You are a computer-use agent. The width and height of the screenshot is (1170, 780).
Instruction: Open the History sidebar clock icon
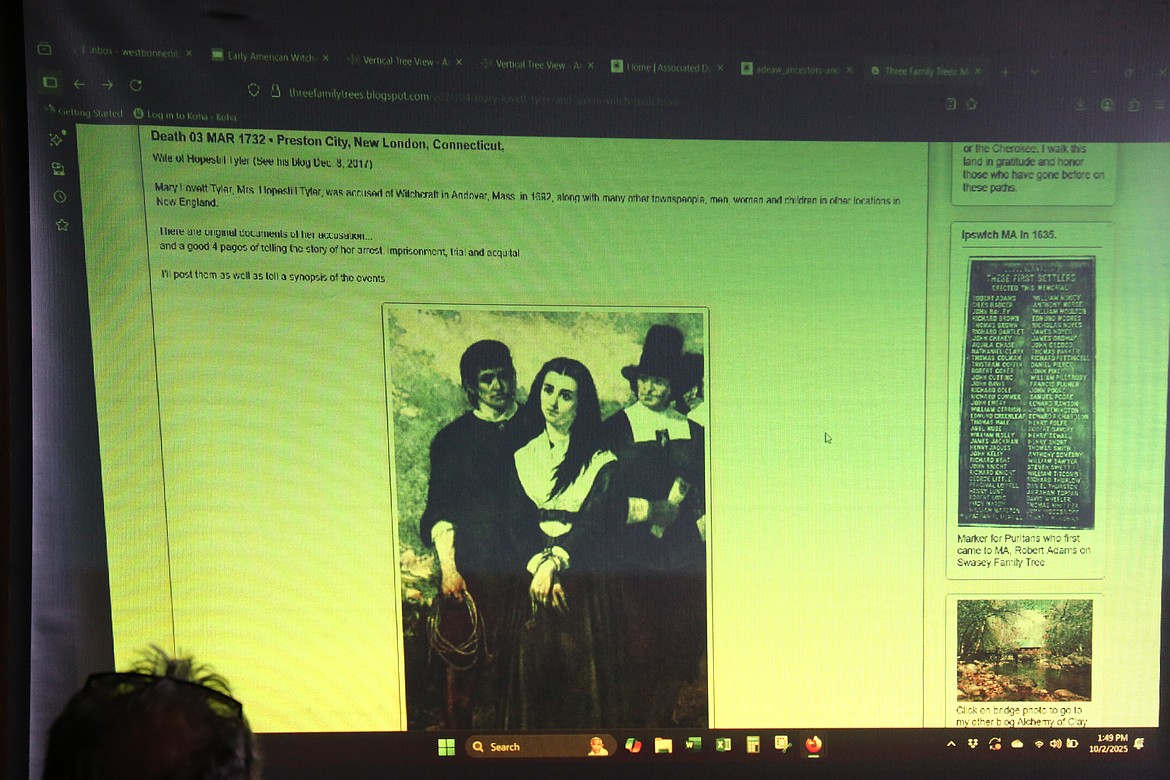click(x=60, y=197)
